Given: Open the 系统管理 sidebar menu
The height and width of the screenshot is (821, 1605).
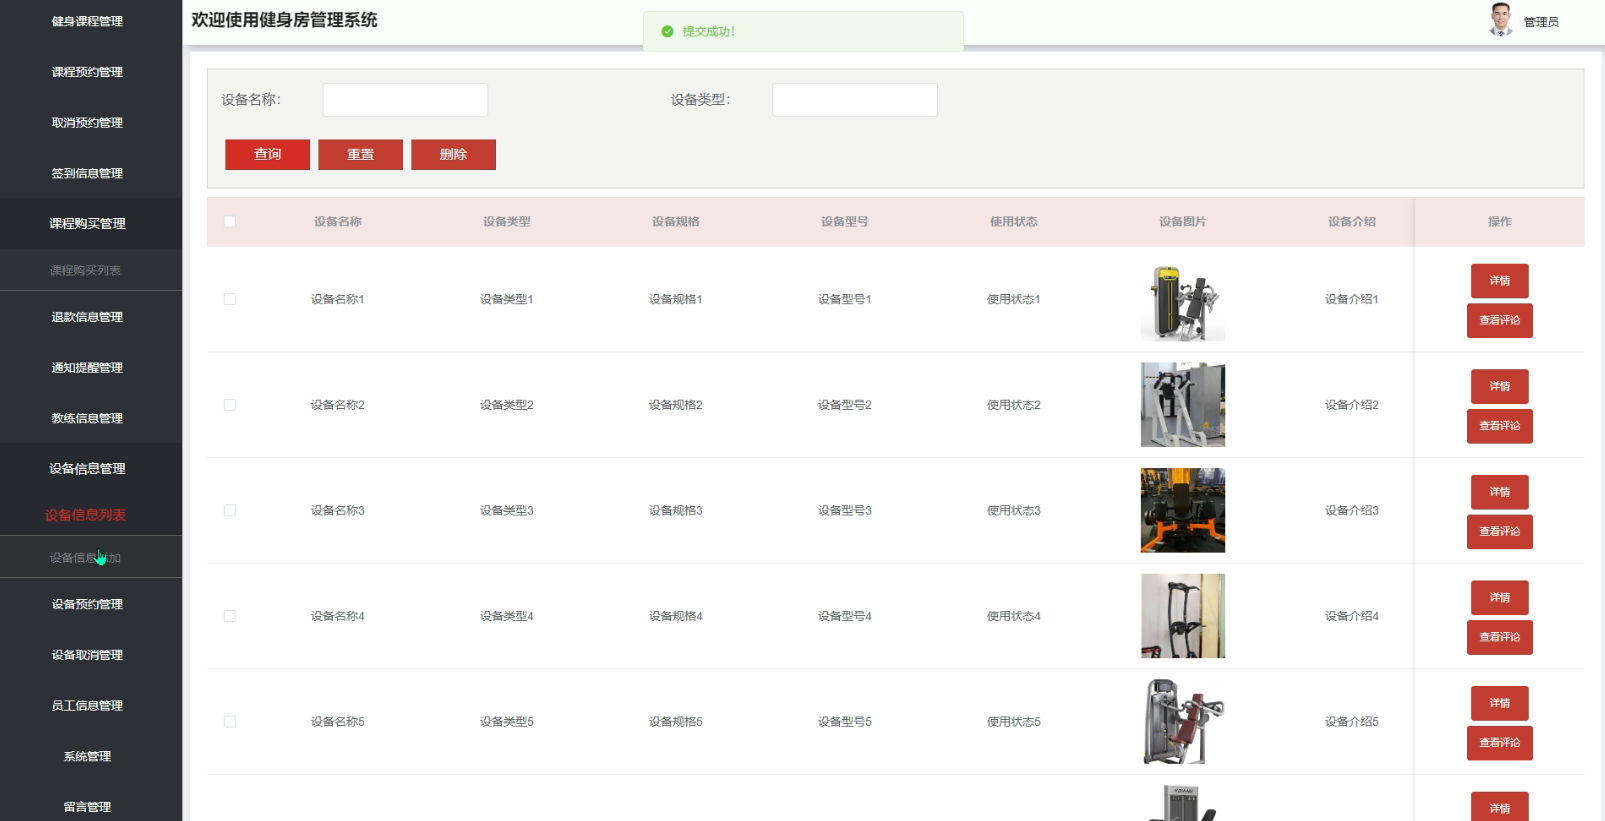Looking at the screenshot, I should tap(87, 757).
